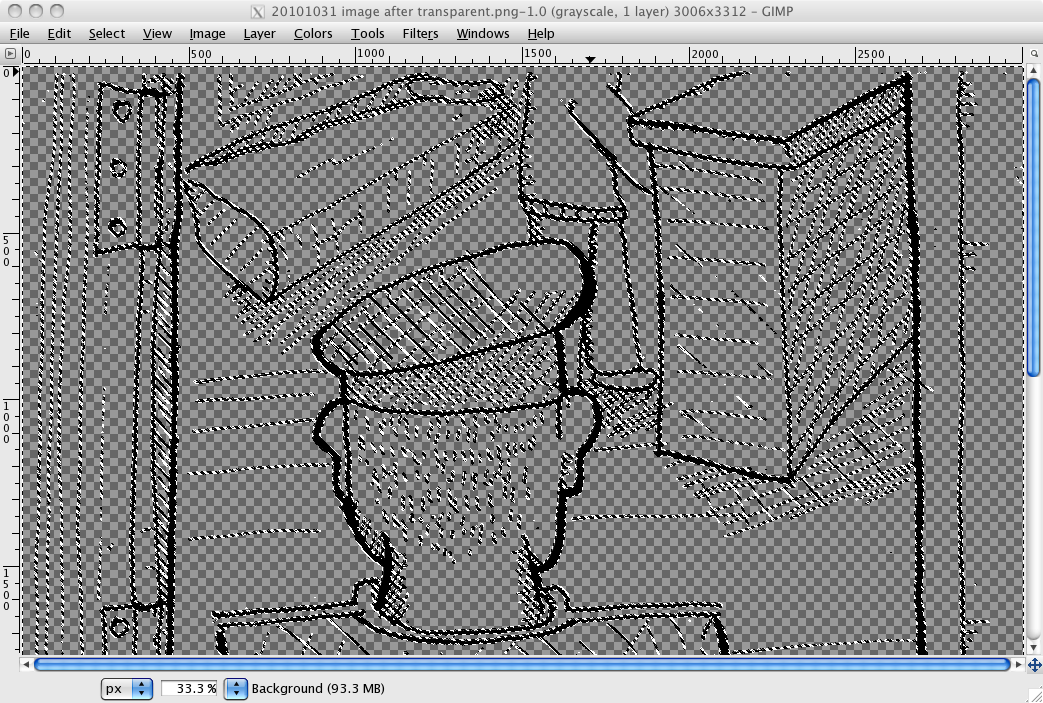Open the zoom level dropdown stepper
Image resolution: width=1043 pixels, height=703 pixels.
[x=235, y=688]
